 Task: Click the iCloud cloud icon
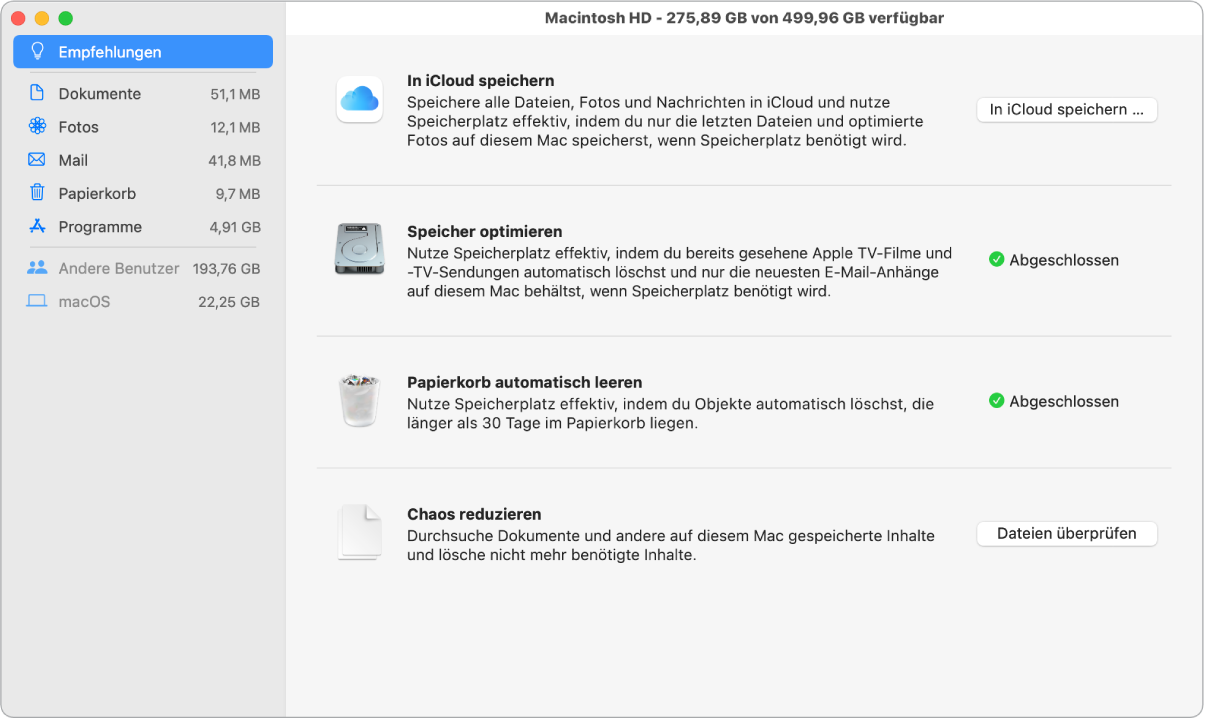pyautogui.click(x=359, y=99)
